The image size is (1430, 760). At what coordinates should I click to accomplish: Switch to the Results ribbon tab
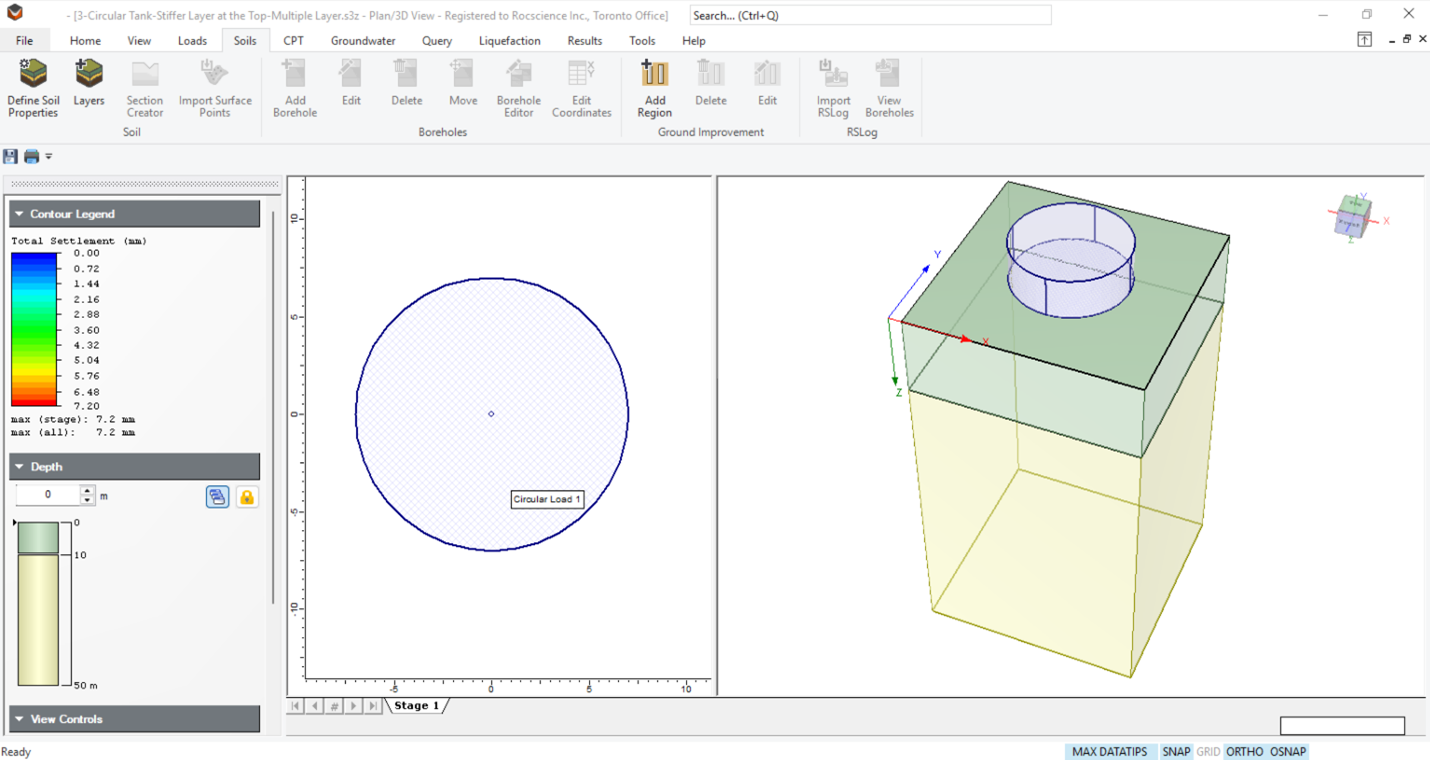(x=584, y=41)
